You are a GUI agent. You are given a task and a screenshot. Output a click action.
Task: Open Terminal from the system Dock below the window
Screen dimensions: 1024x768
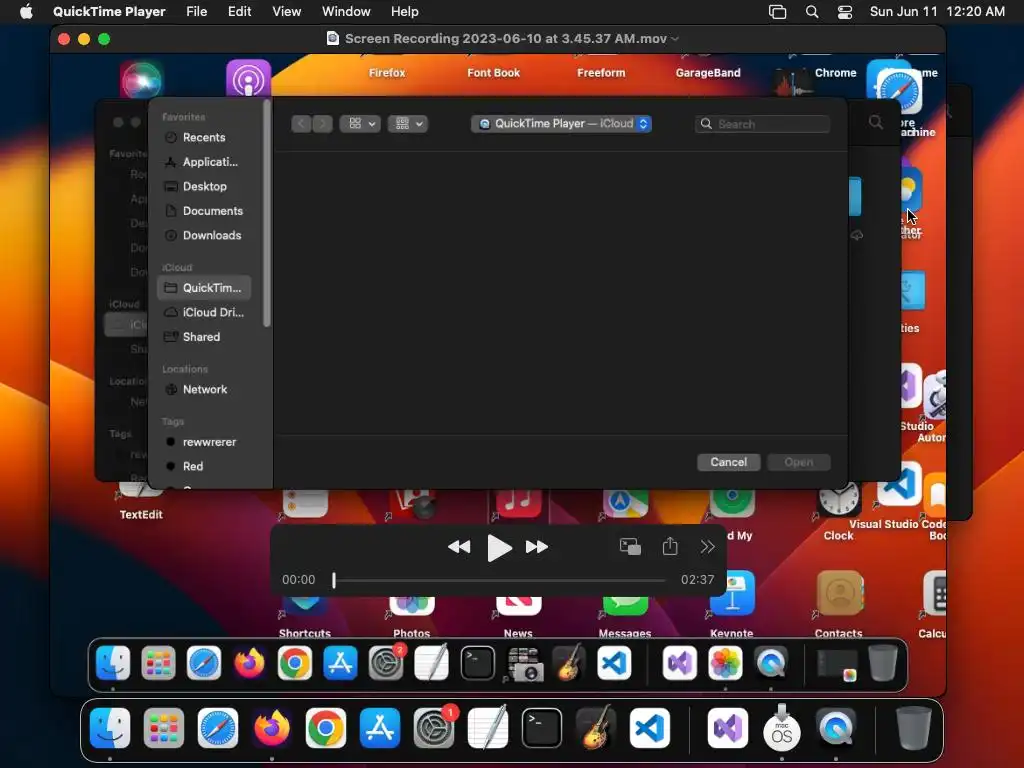[x=542, y=728]
